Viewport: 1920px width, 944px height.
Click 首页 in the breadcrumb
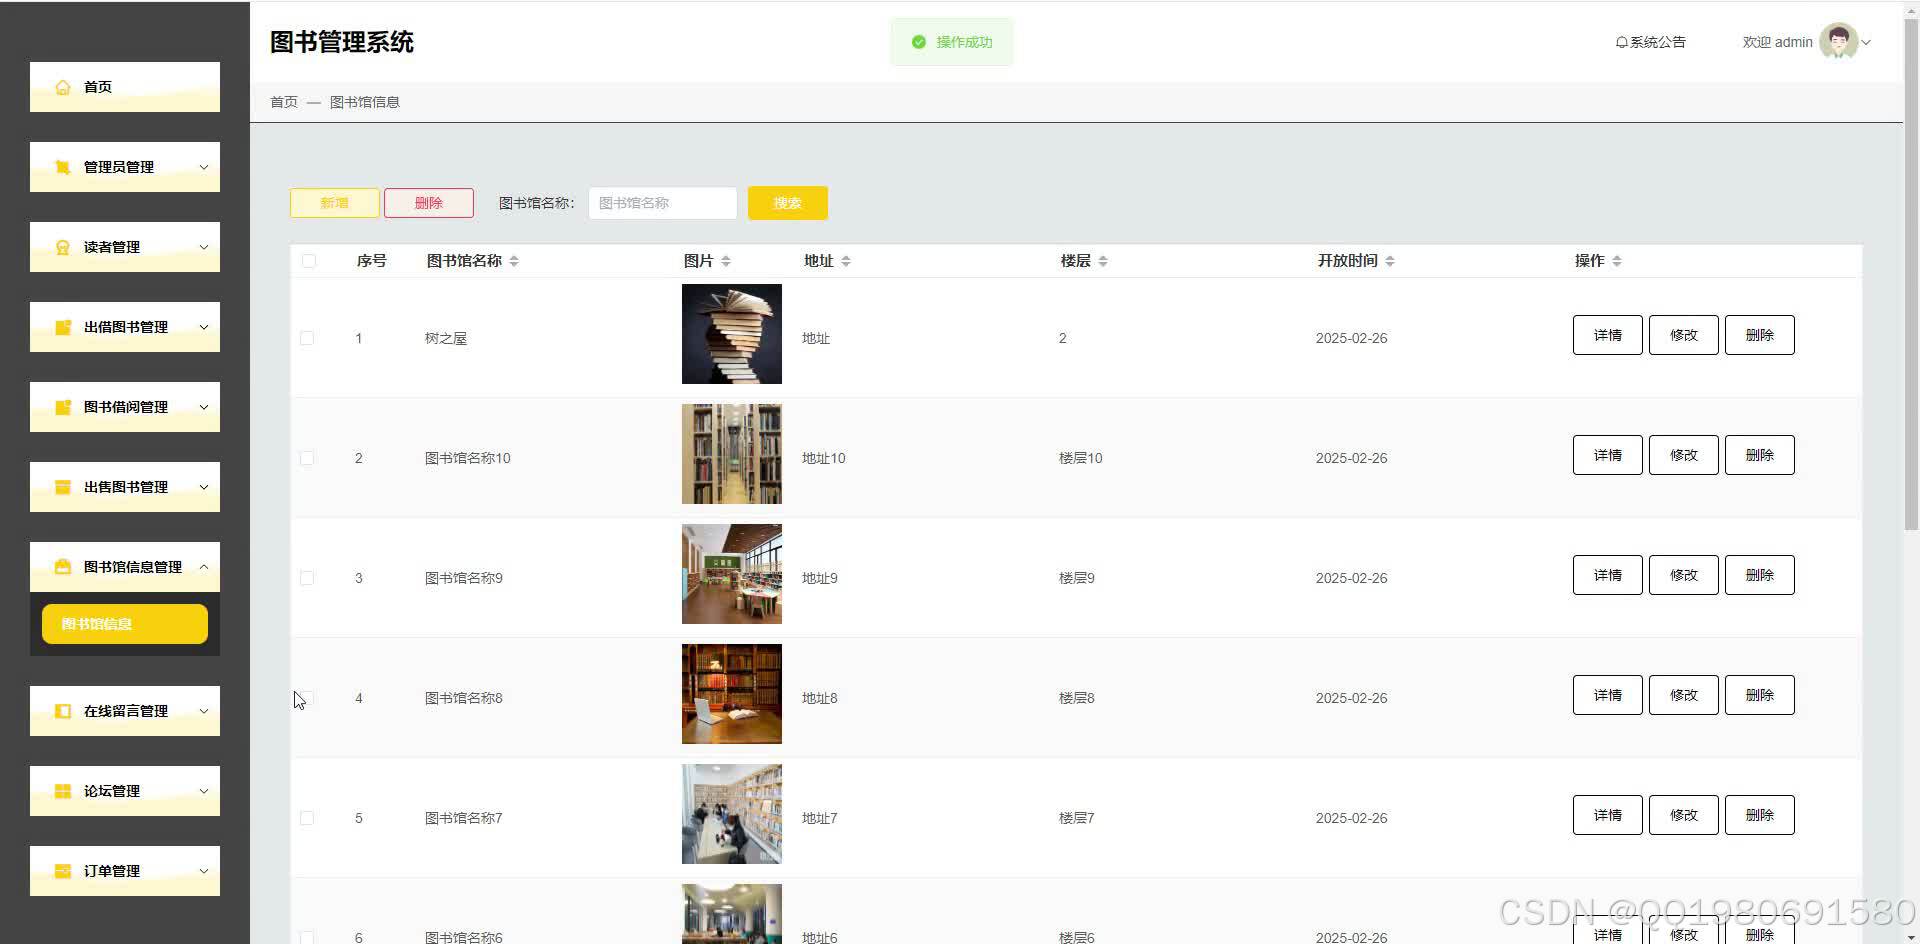coord(284,102)
